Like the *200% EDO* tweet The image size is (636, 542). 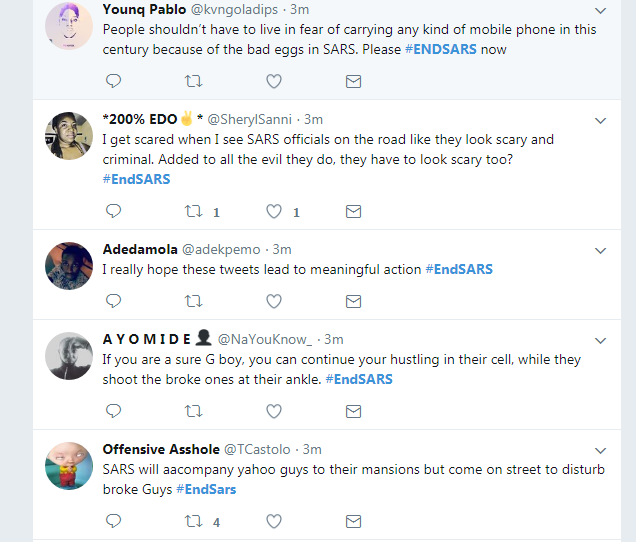click(274, 212)
